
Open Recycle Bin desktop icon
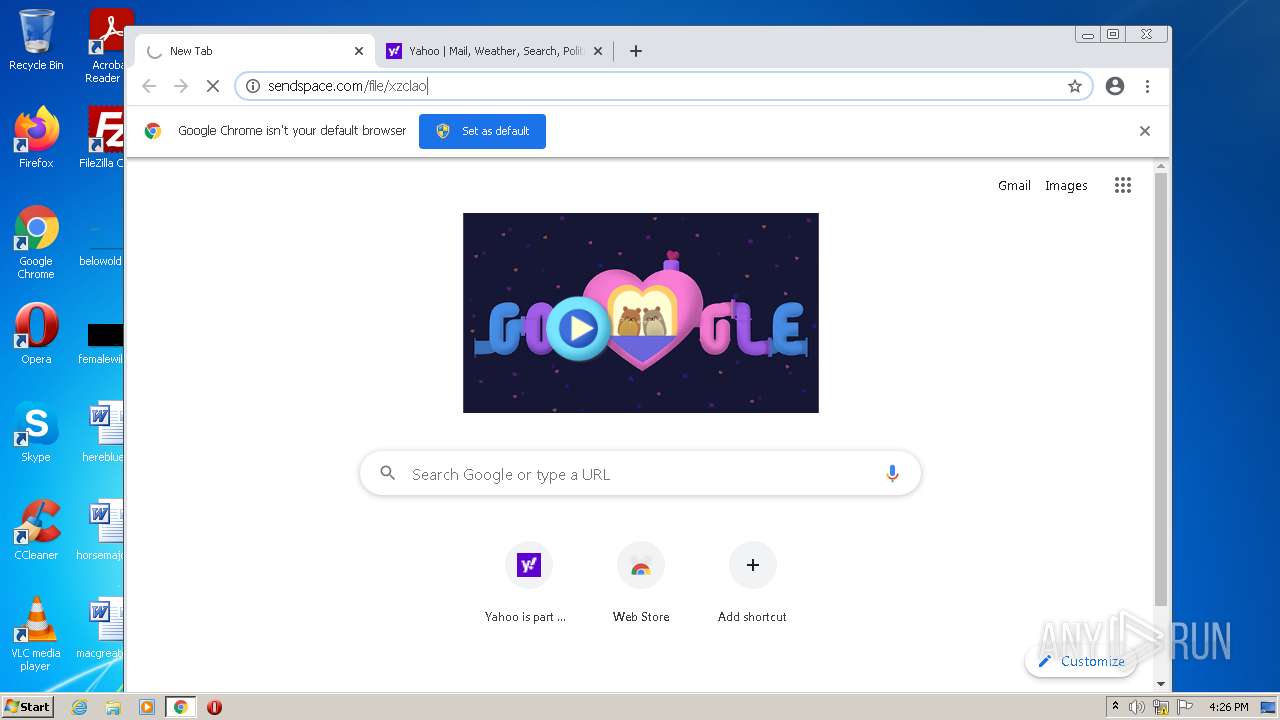click(36, 40)
